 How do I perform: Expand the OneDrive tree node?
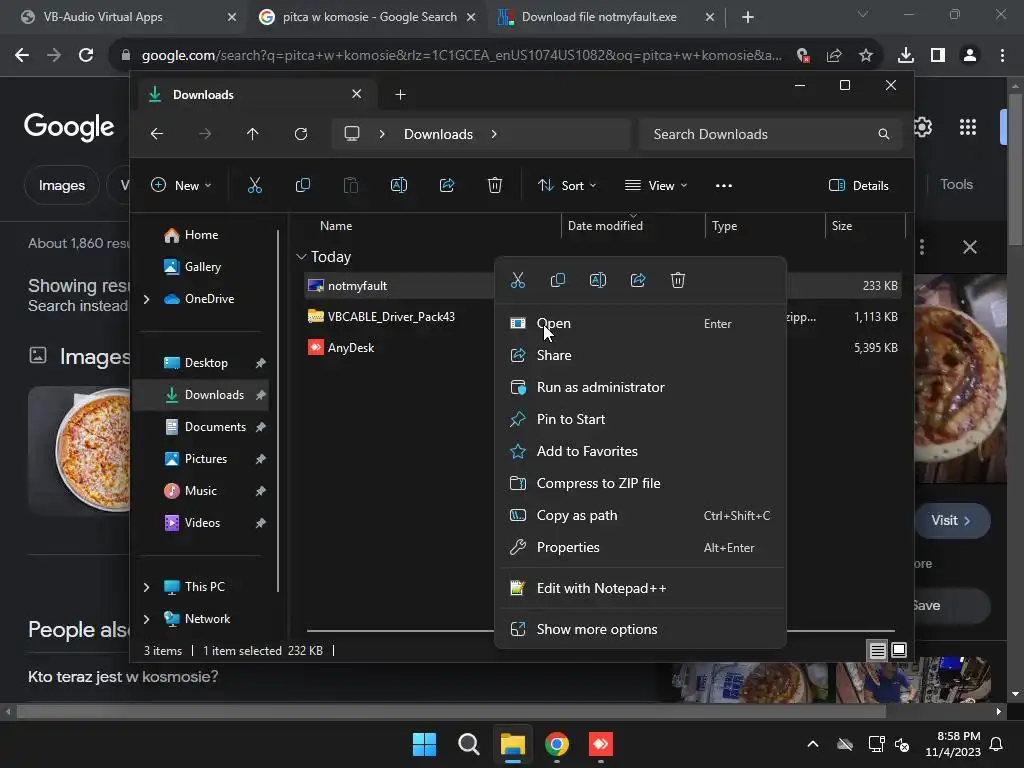click(146, 299)
